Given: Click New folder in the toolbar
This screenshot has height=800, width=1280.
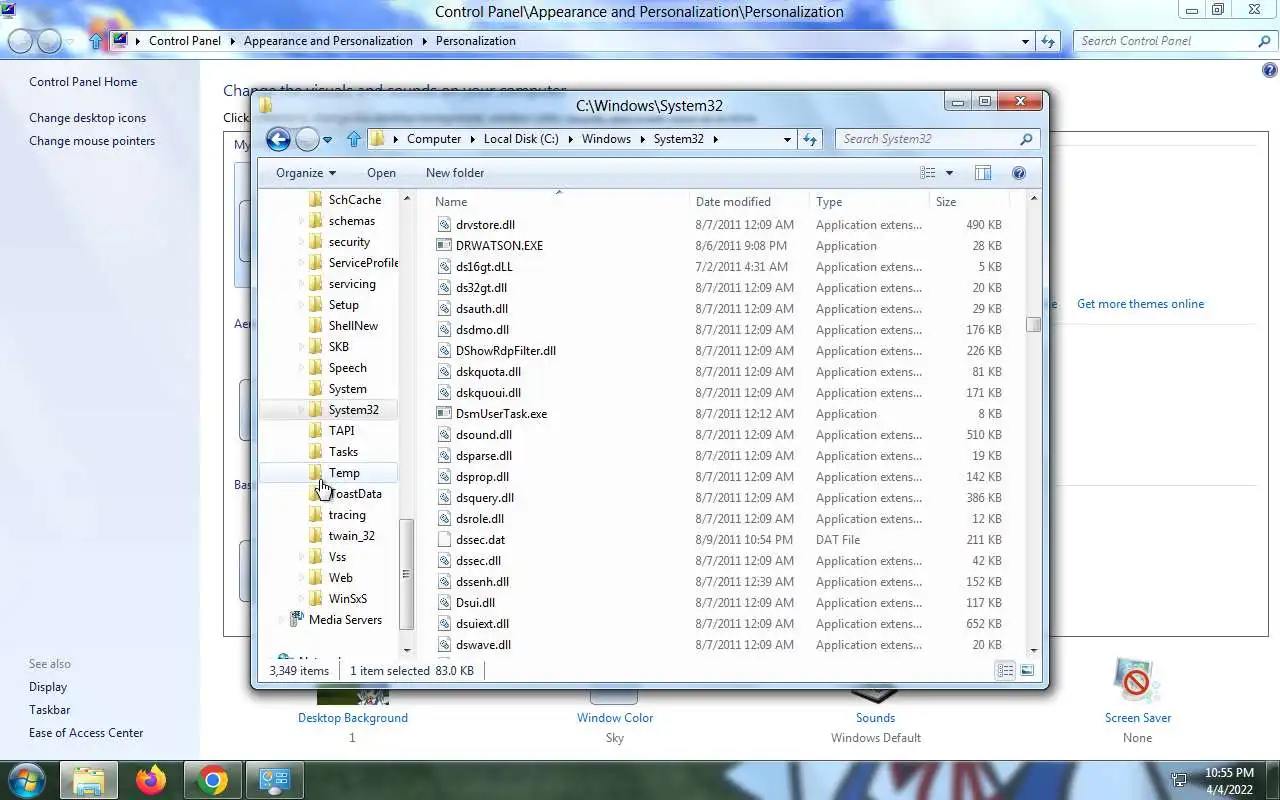Looking at the screenshot, I should coord(455,173).
